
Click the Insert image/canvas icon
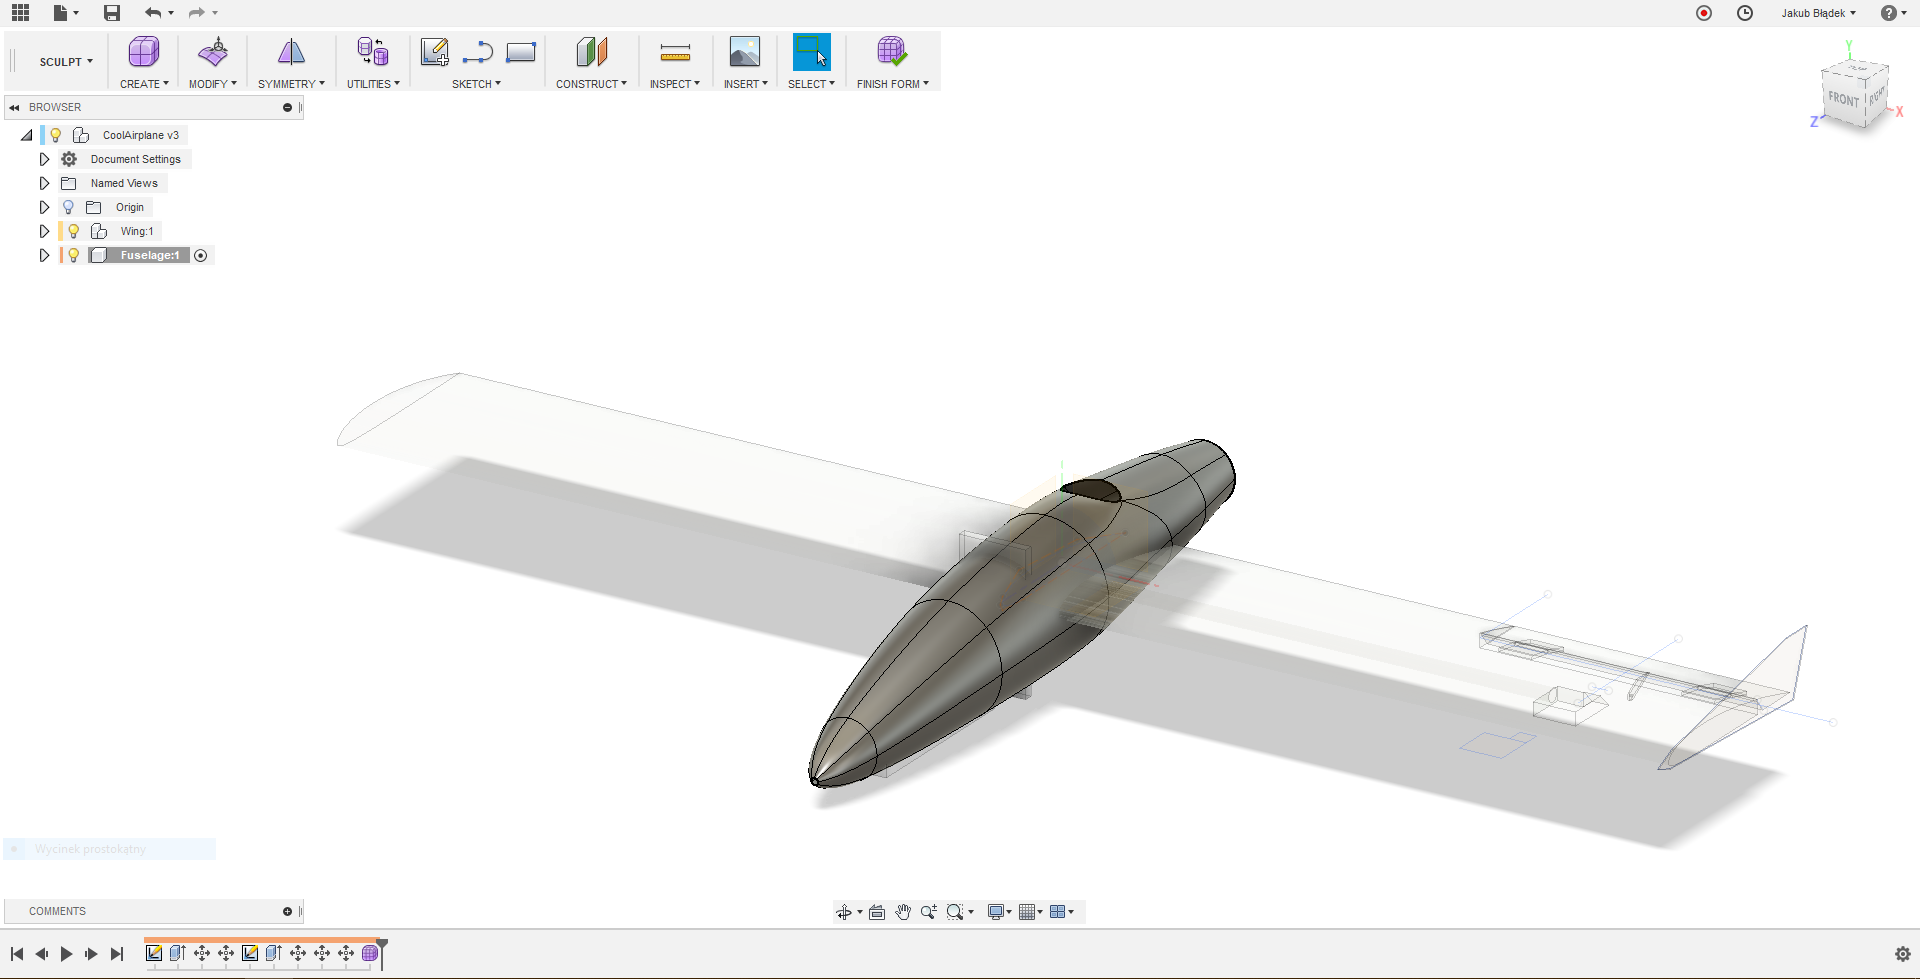tap(745, 52)
